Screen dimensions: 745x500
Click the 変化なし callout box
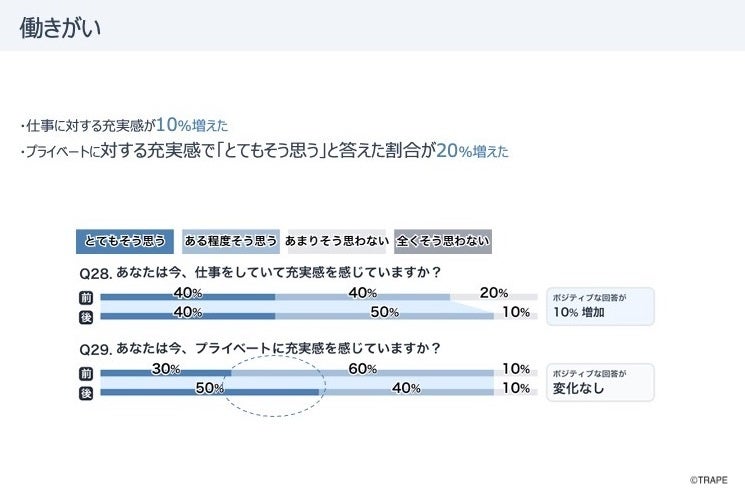(599, 382)
